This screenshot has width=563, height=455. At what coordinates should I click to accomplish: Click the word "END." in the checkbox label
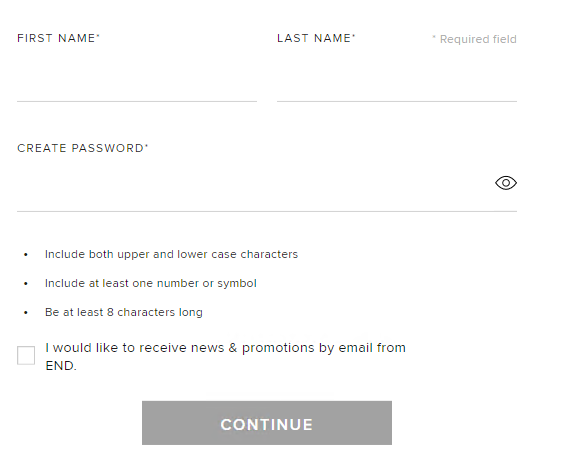(61, 366)
